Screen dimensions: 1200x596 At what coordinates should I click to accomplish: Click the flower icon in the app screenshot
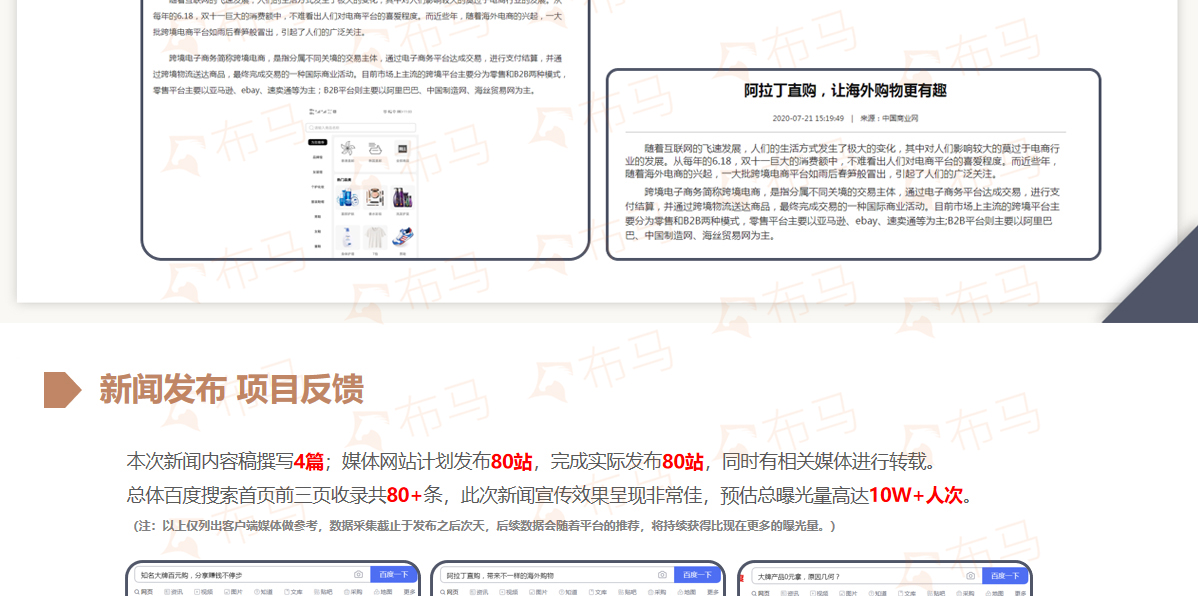click(348, 149)
